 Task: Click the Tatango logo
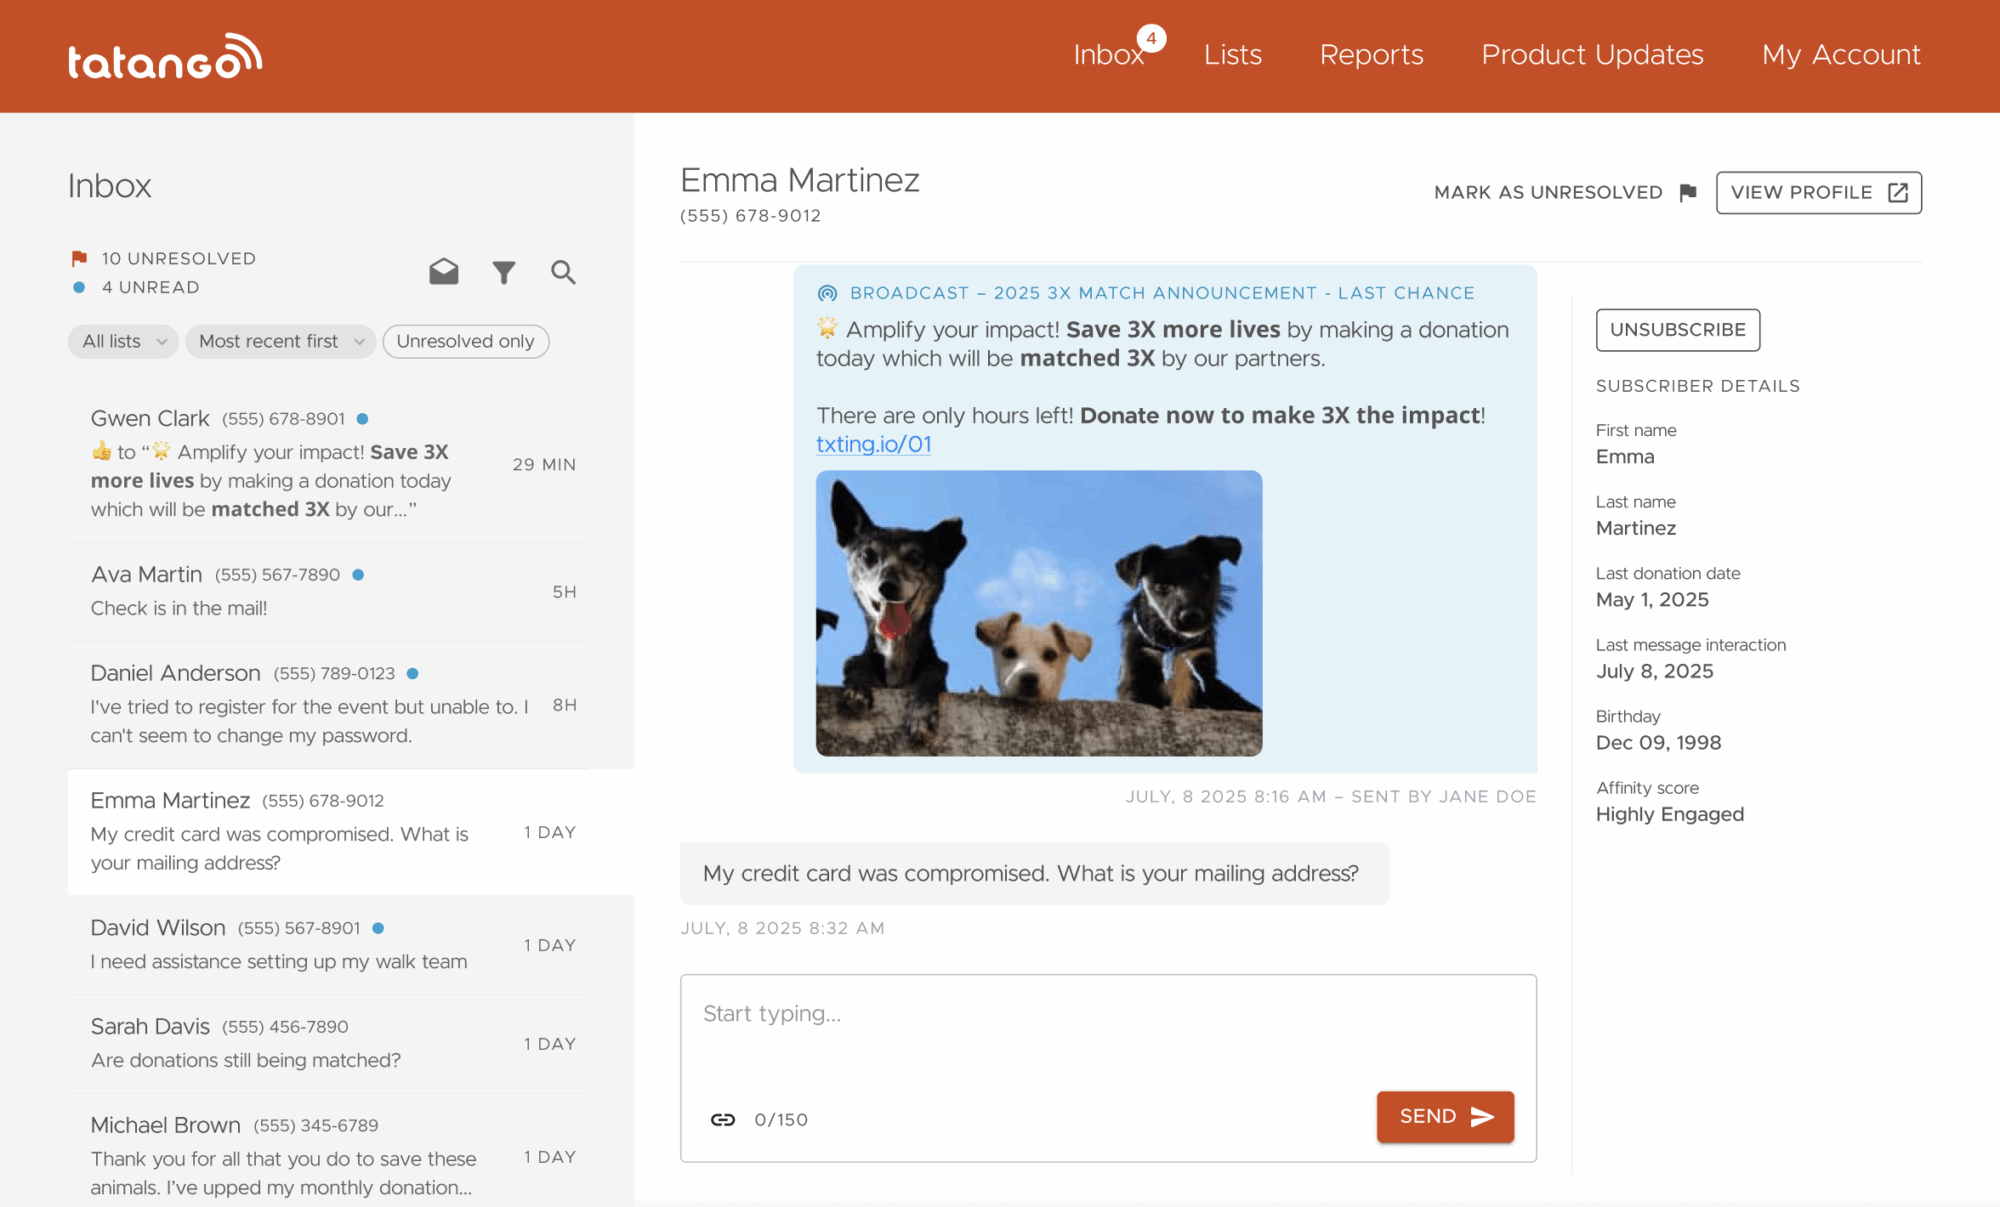point(165,56)
